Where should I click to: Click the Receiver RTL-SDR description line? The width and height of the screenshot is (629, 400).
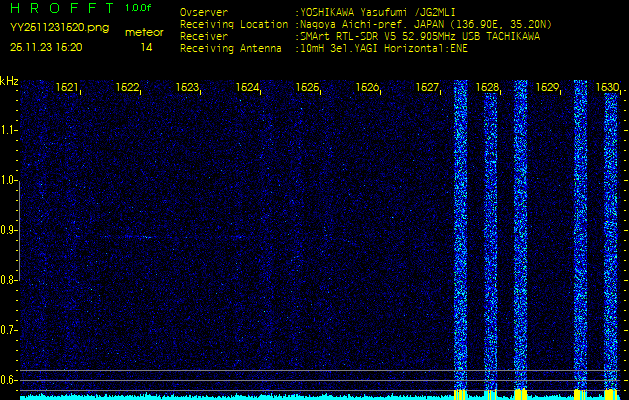419,36
